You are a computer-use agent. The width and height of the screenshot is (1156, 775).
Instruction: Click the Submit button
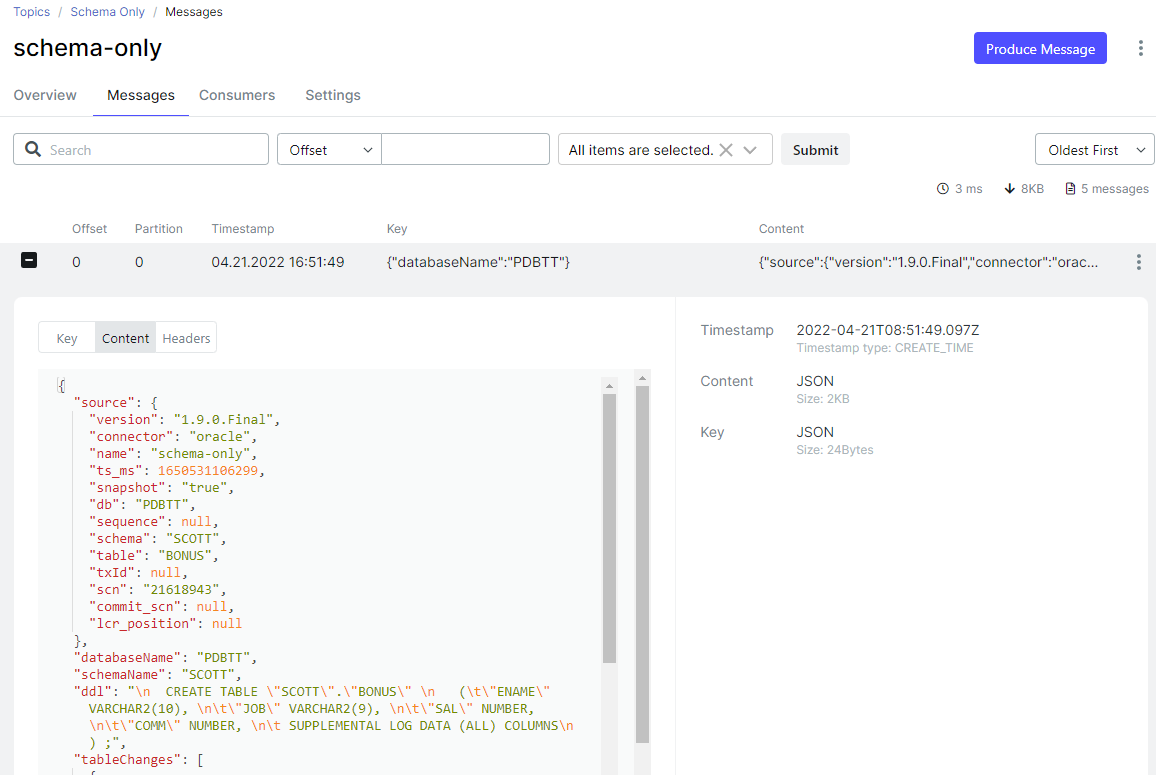(x=815, y=150)
